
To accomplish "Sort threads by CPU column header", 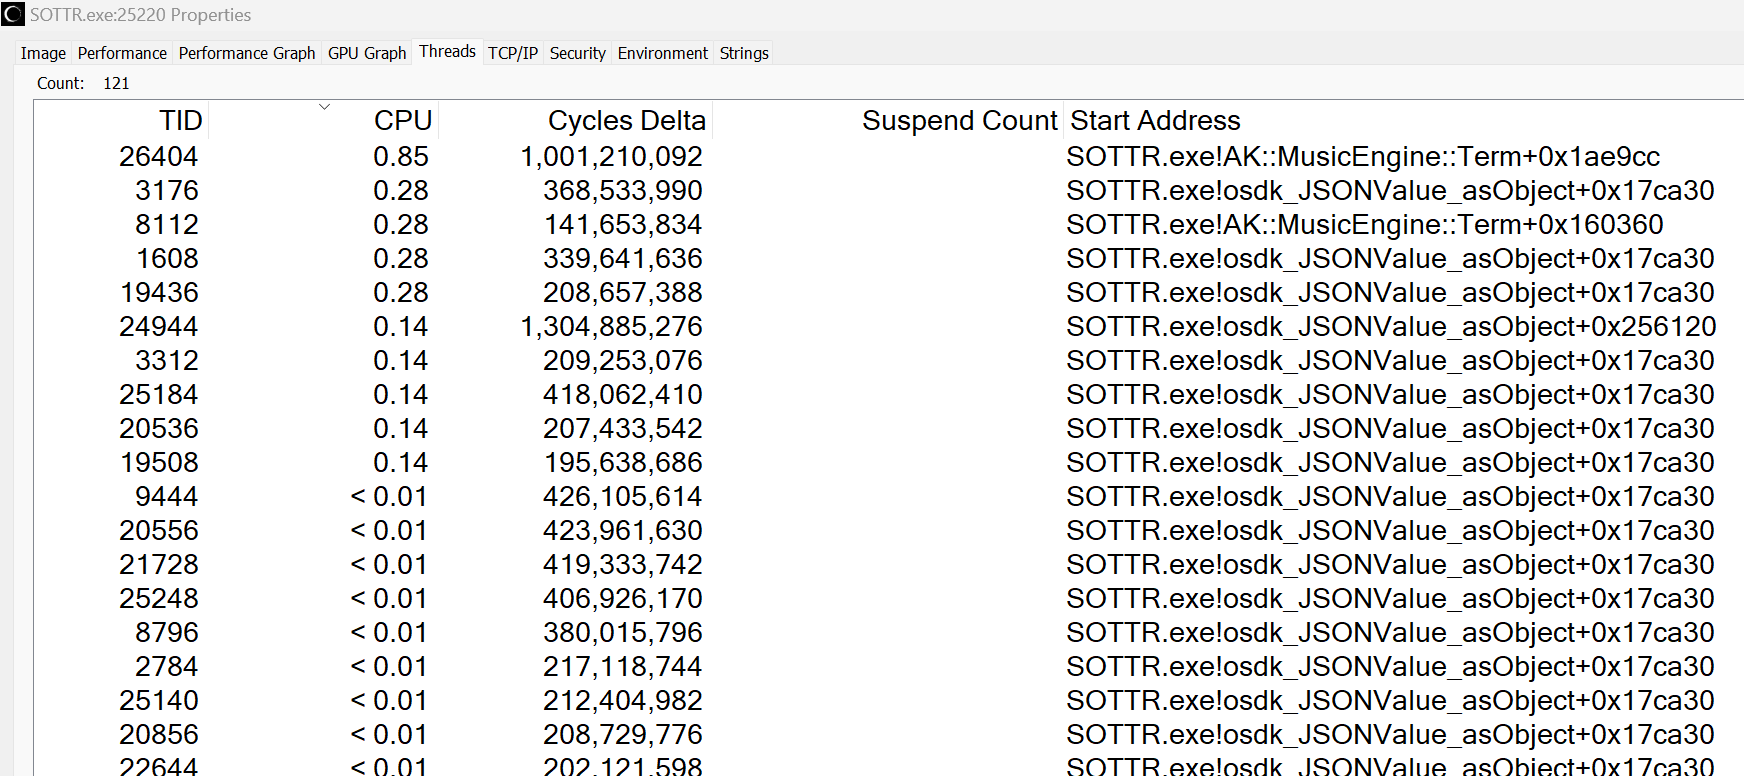I will pos(323,120).
